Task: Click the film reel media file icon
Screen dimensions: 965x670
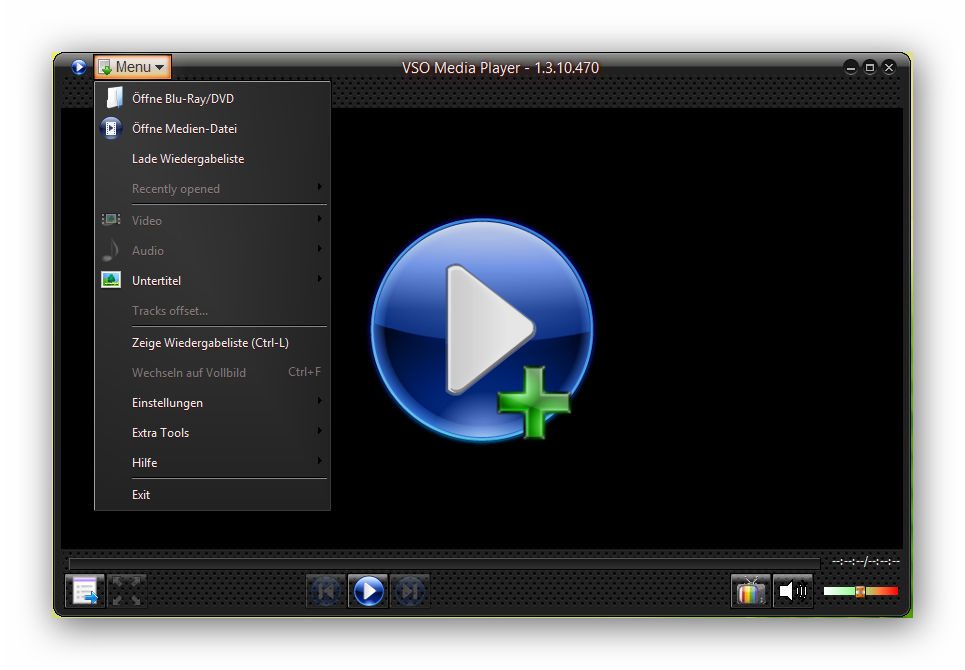Action: 111,129
